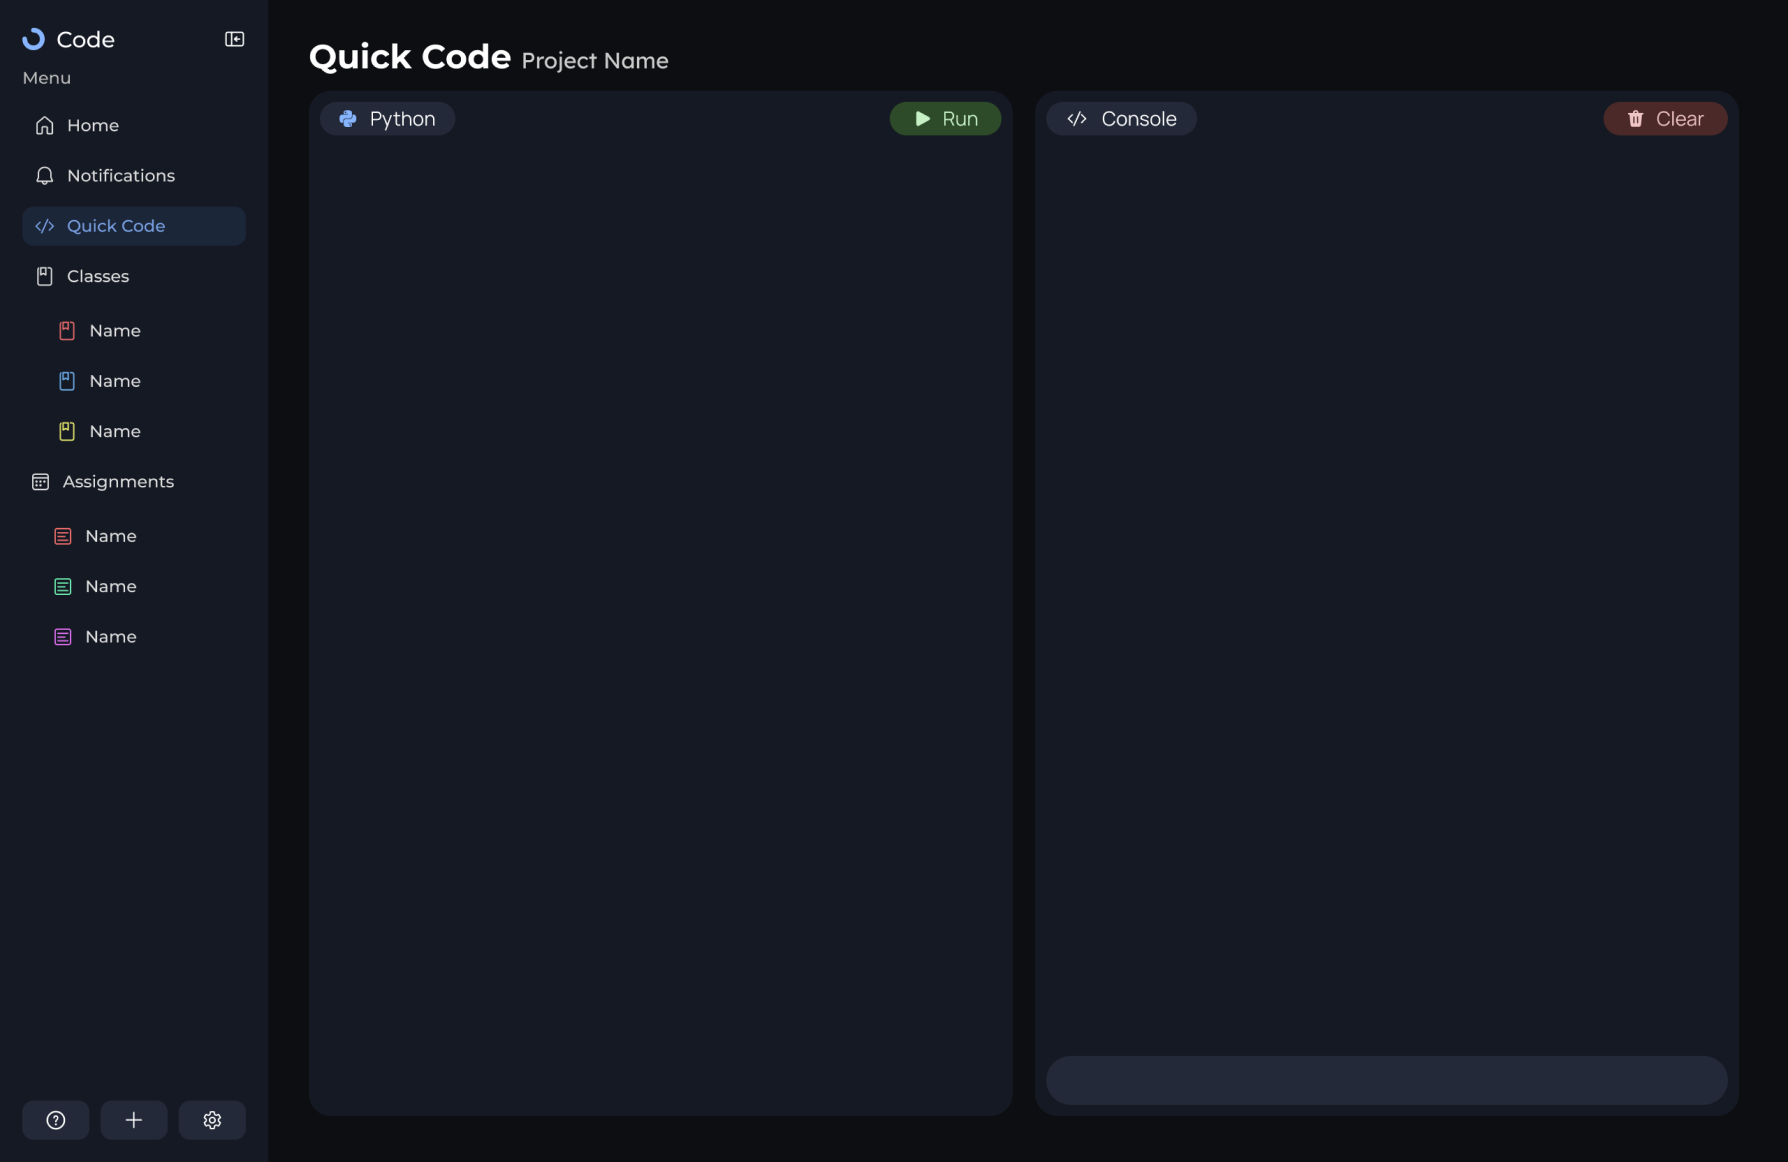Select Quick Code in the sidebar
Viewport: 1788px width, 1162px height.
tap(115, 226)
